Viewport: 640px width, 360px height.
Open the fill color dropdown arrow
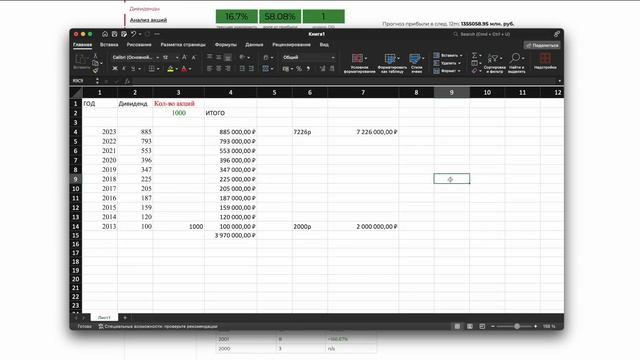tap(176, 69)
